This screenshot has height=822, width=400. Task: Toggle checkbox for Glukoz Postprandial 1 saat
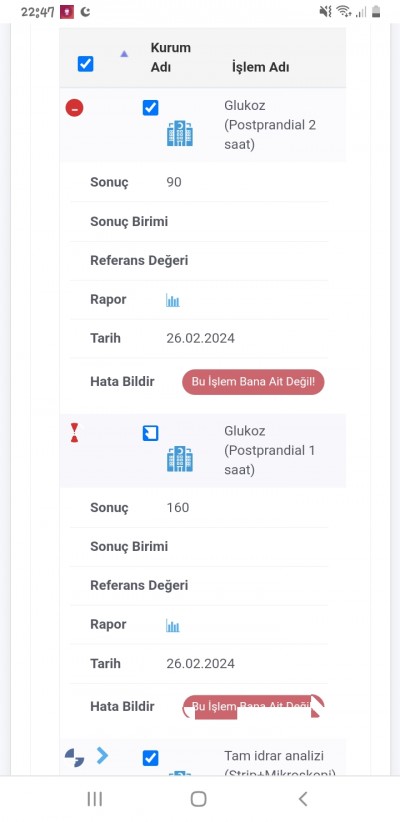[x=150, y=433]
